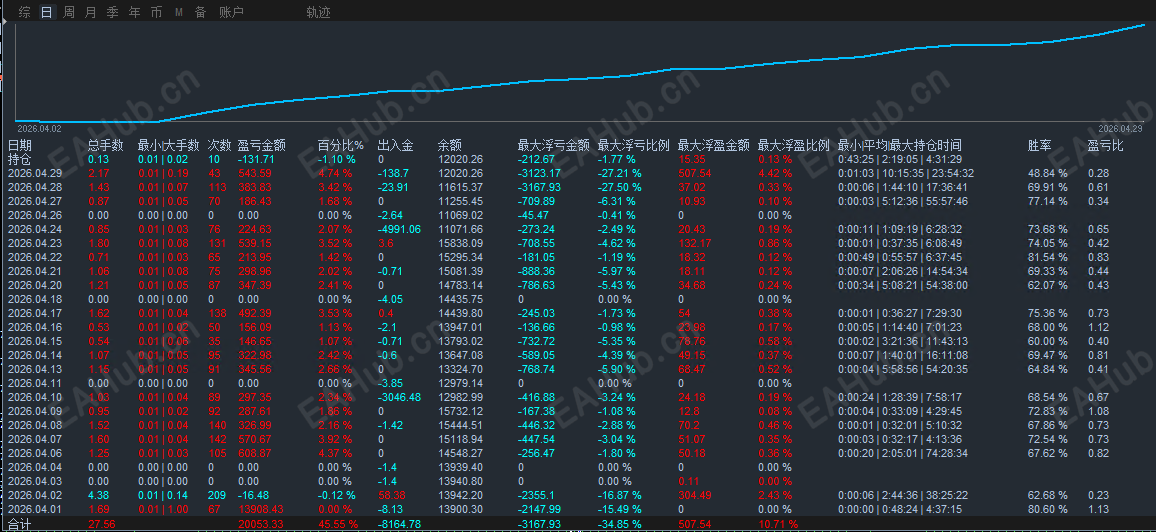Select the 2026.04.17 date row

click(35, 313)
